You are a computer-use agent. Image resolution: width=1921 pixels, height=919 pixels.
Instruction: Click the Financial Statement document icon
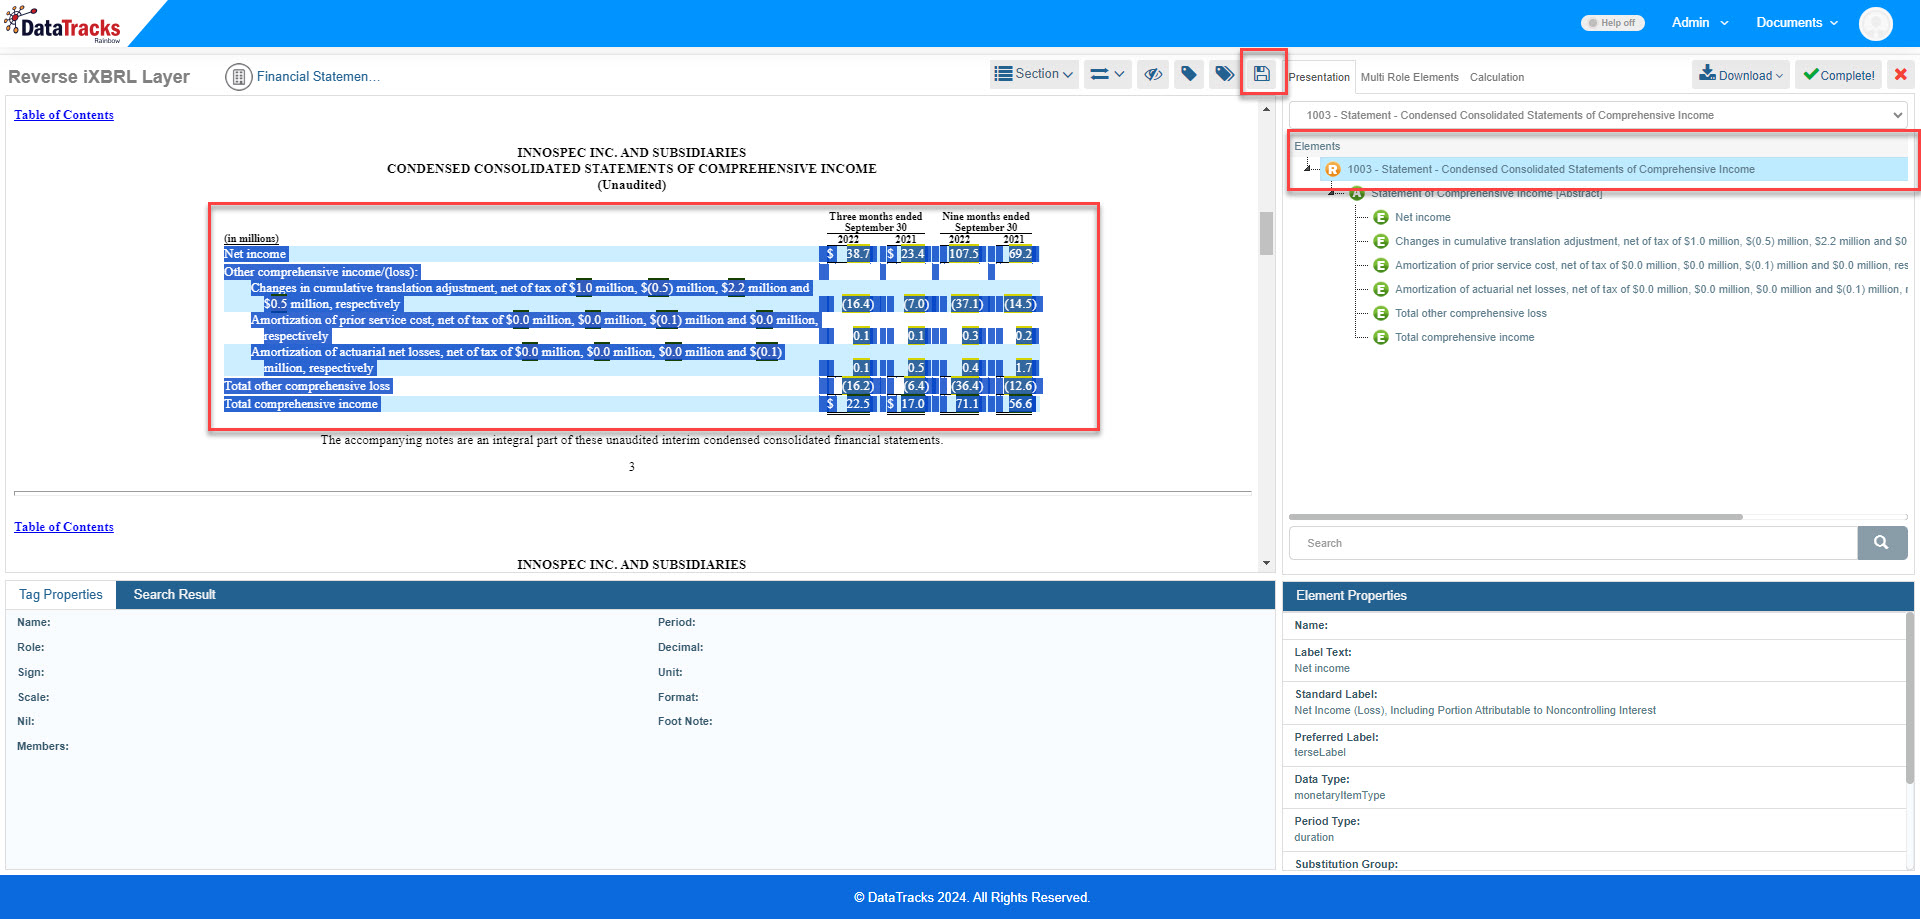[238, 77]
